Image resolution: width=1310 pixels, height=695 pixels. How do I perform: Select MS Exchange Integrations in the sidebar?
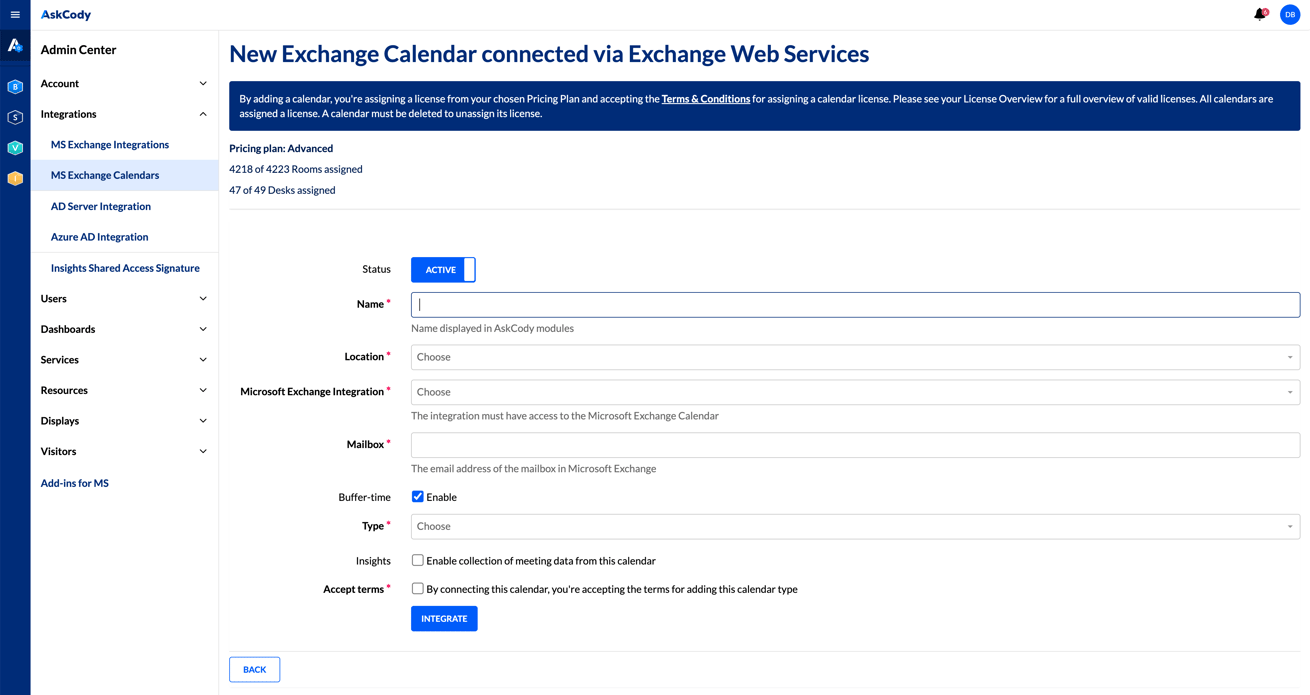click(x=110, y=144)
